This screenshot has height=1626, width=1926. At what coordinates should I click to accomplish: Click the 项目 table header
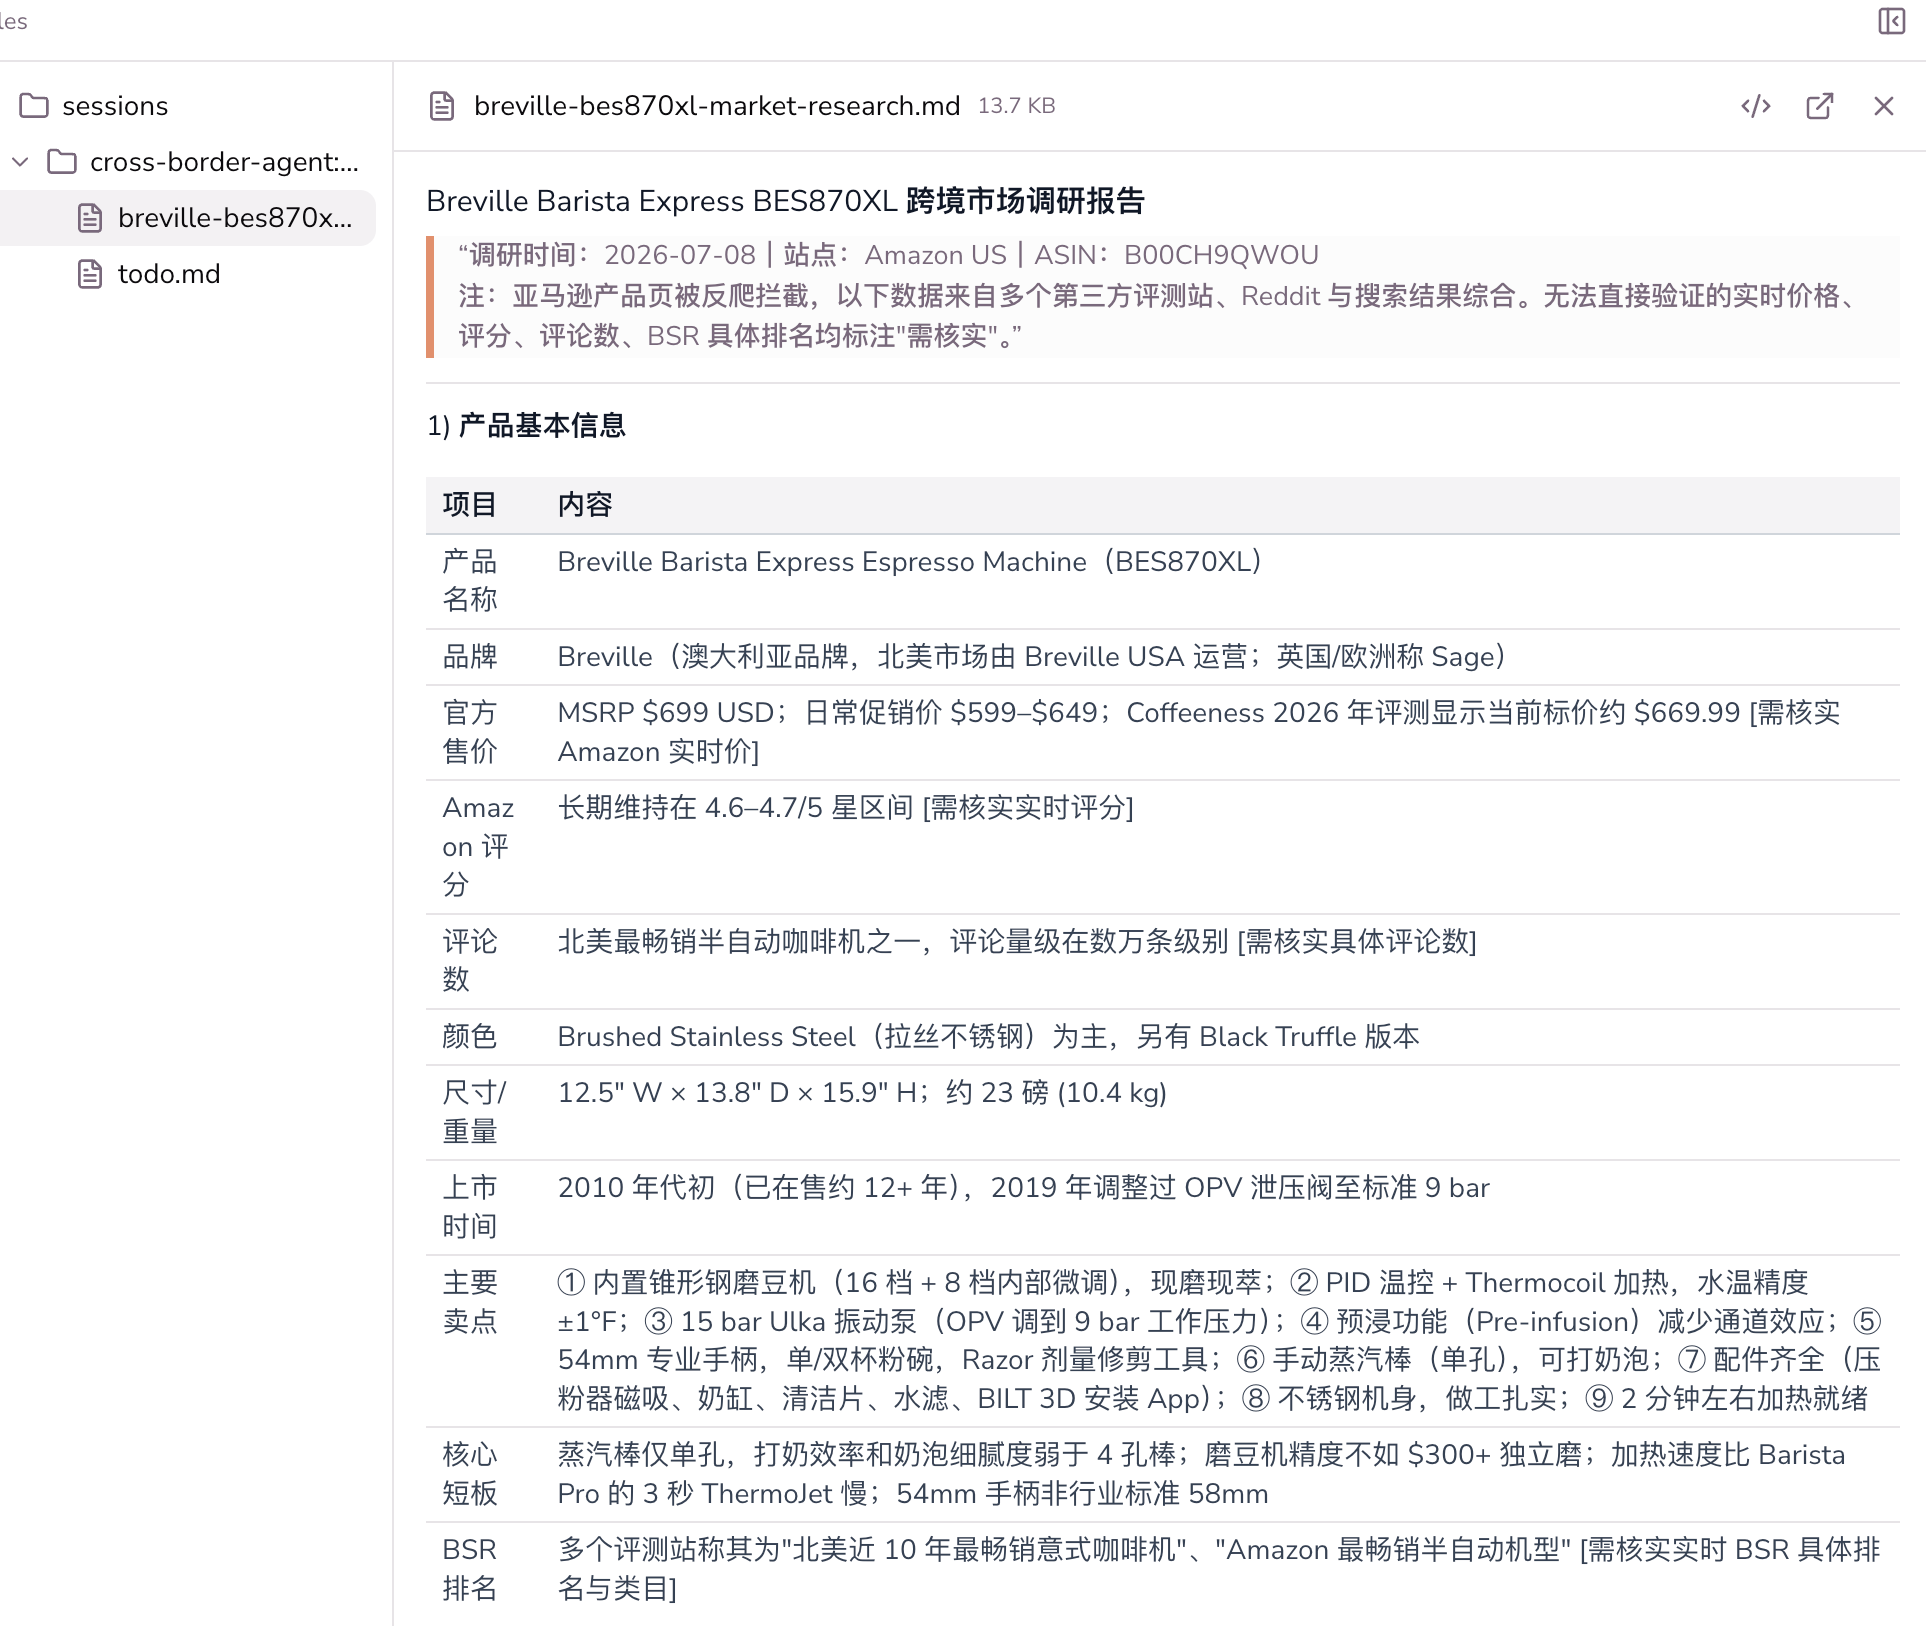click(470, 505)
